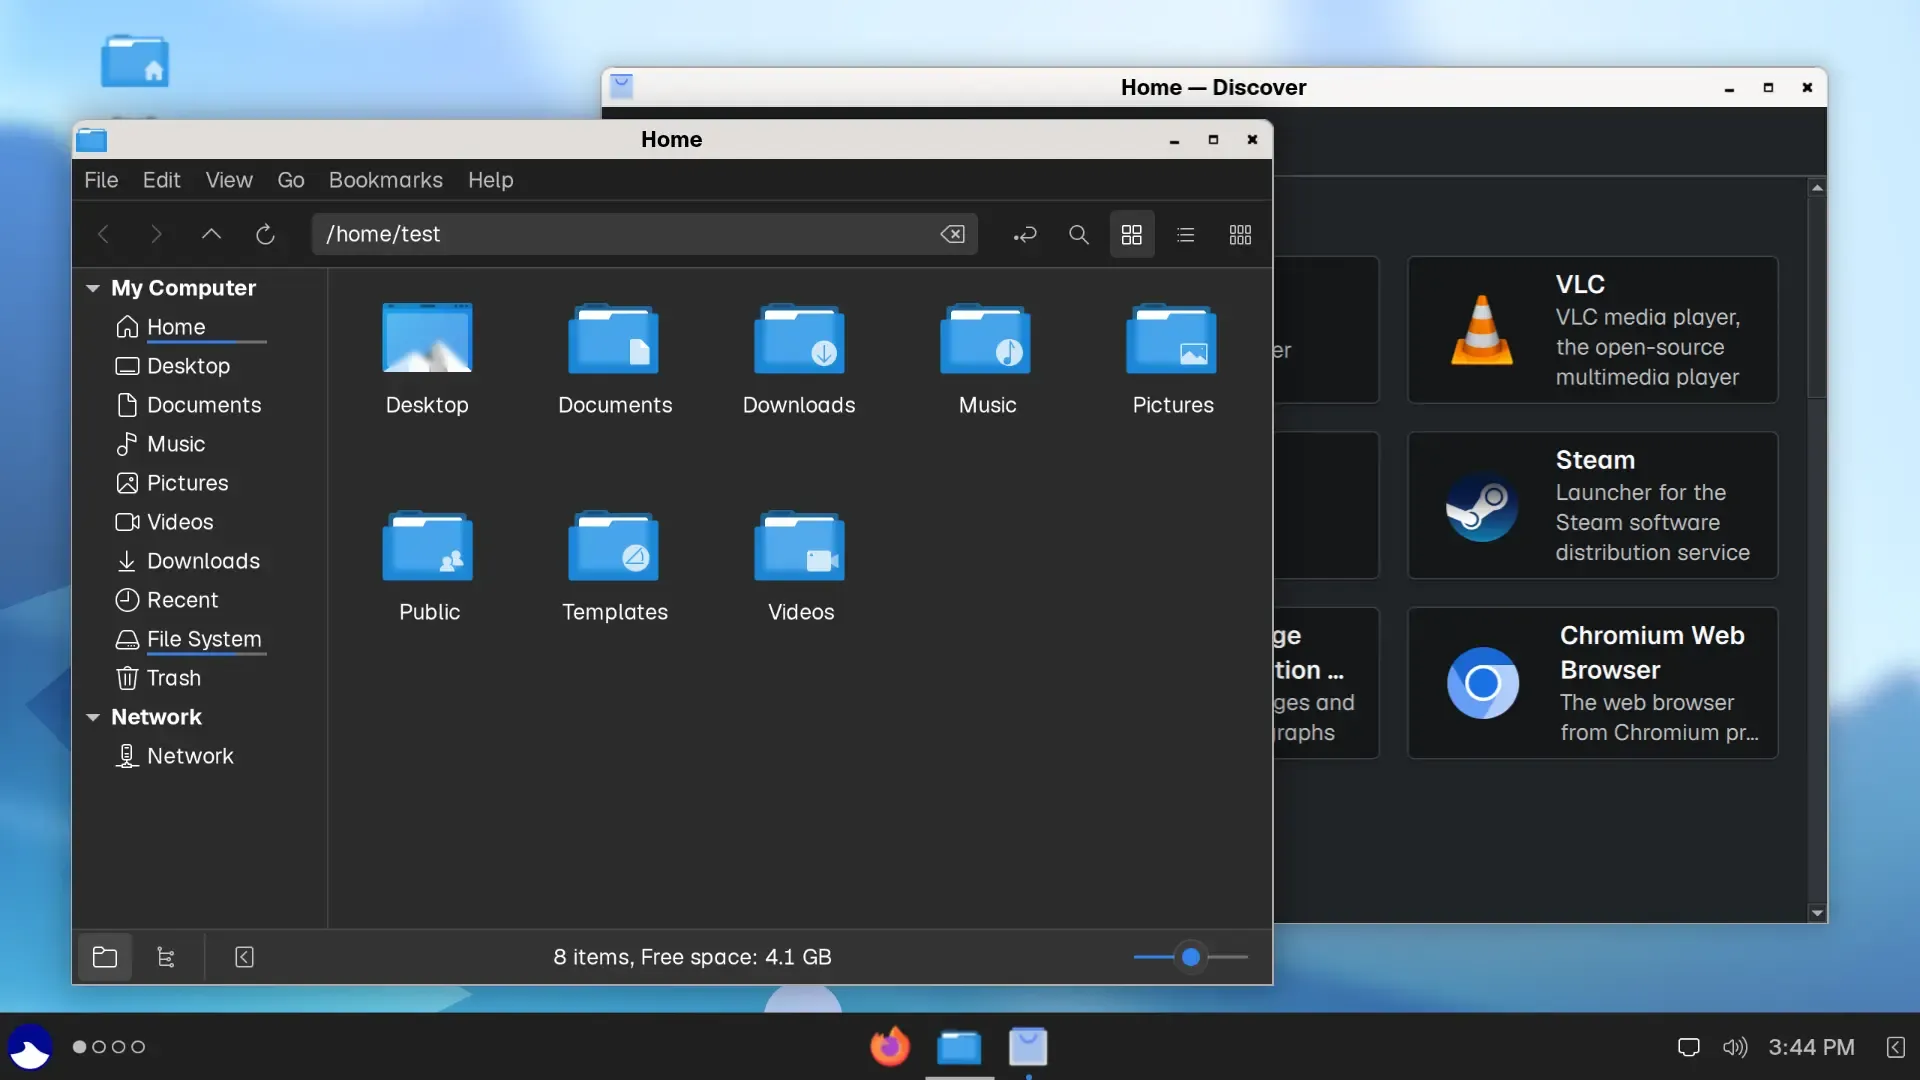Switch to the second virtual desktop dot
Viewport: 1920px width, 1080px height.
[99, 1047]
